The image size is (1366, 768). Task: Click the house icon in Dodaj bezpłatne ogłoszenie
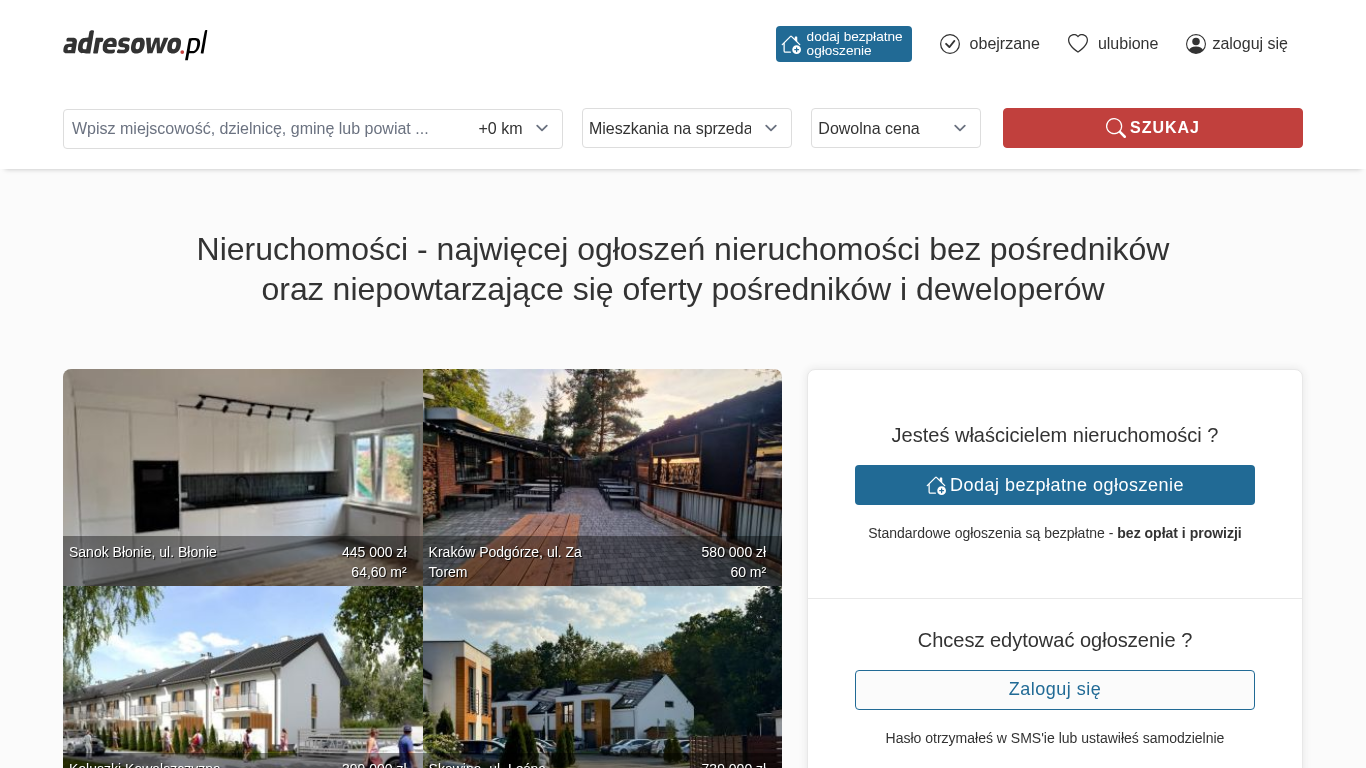[936, 485]
